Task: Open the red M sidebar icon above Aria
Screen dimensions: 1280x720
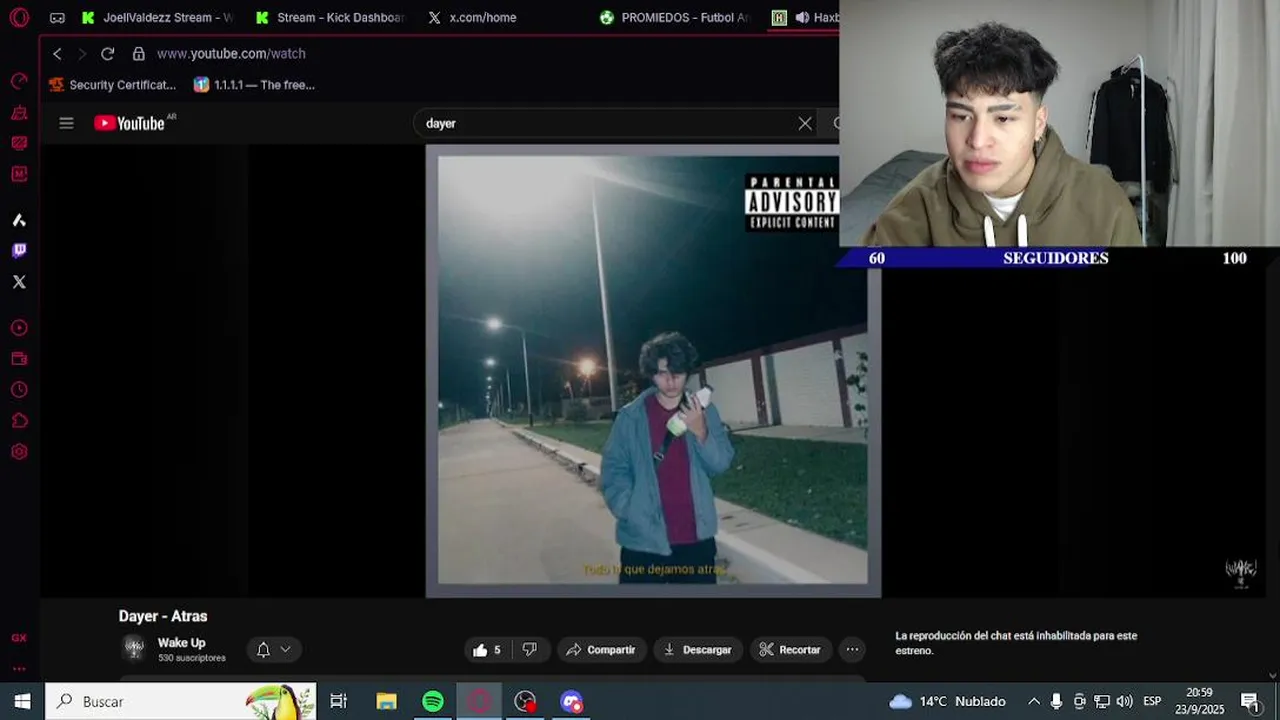Action: 19,174
